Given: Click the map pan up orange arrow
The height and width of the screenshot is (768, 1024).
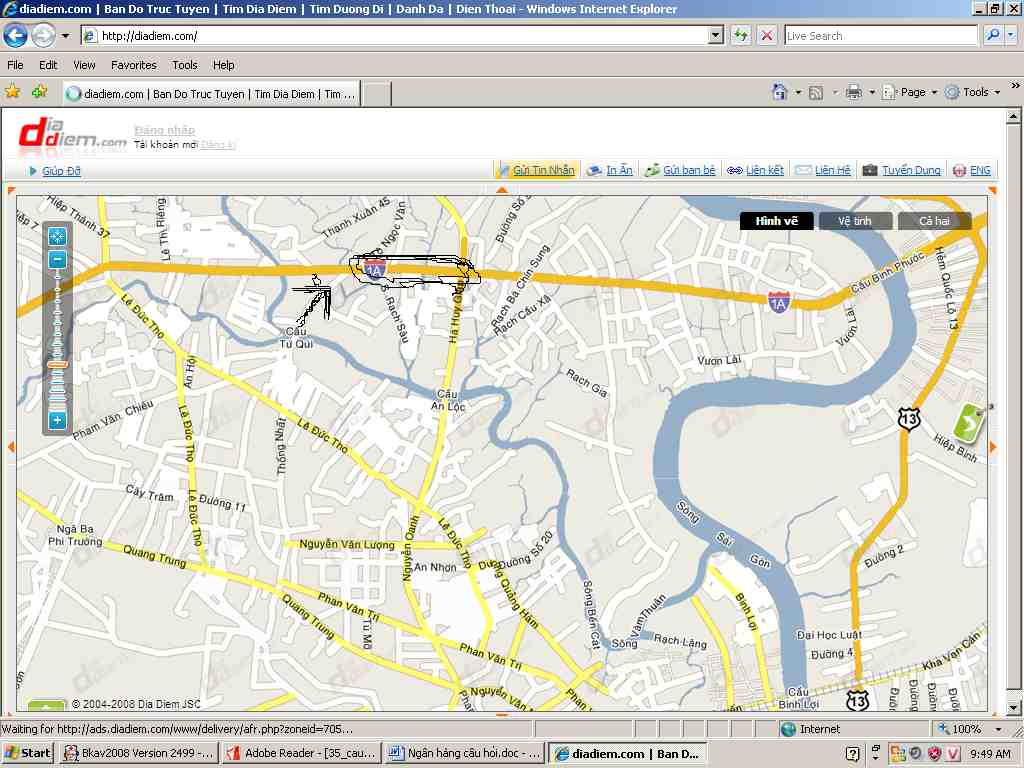Looking at the screenshot, I should click(502, 190).
